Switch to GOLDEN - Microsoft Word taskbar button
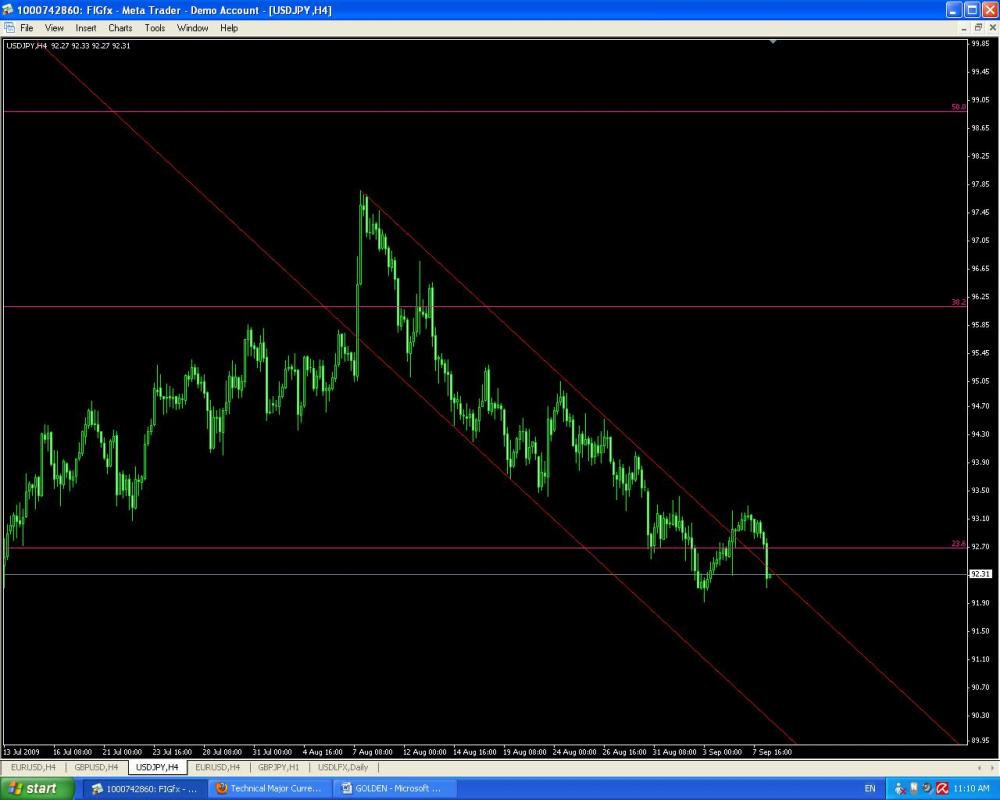 pos(395,789)
